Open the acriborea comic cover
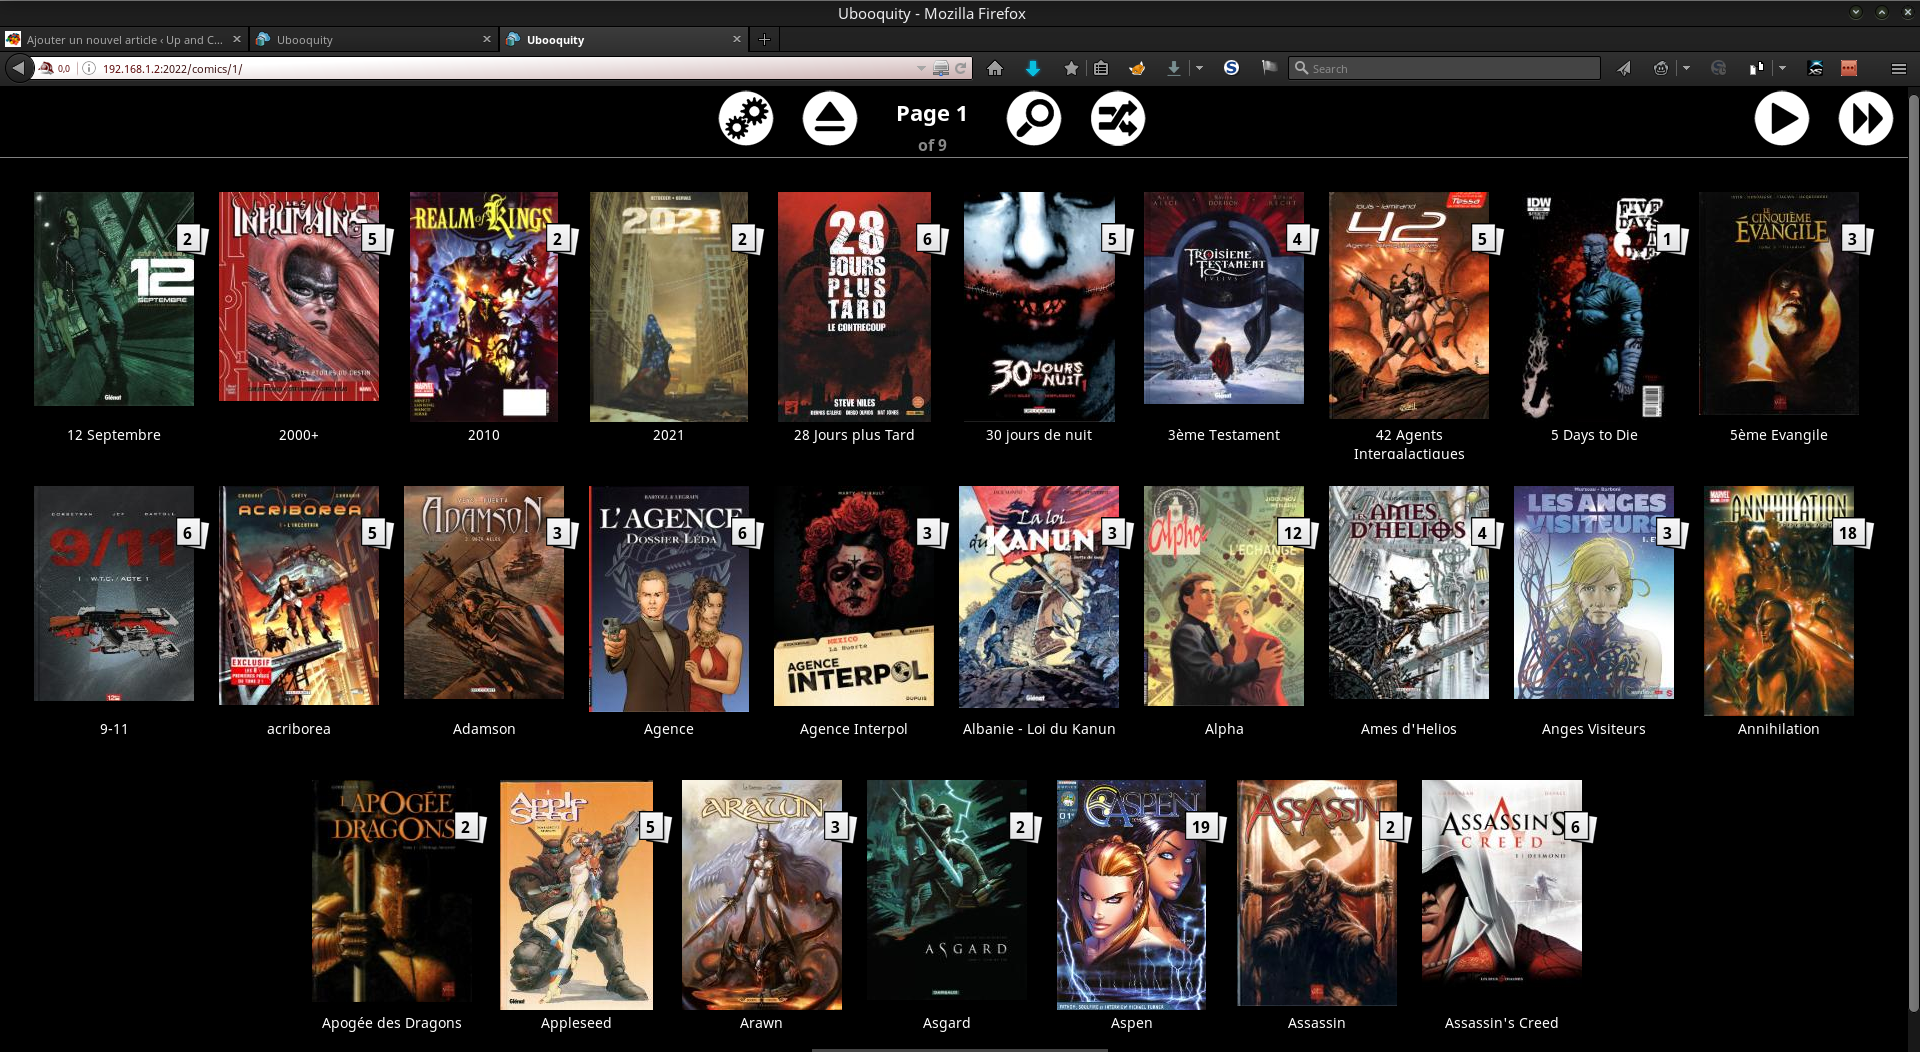This screenshot has height=1052, width=1920. point(299,596)
